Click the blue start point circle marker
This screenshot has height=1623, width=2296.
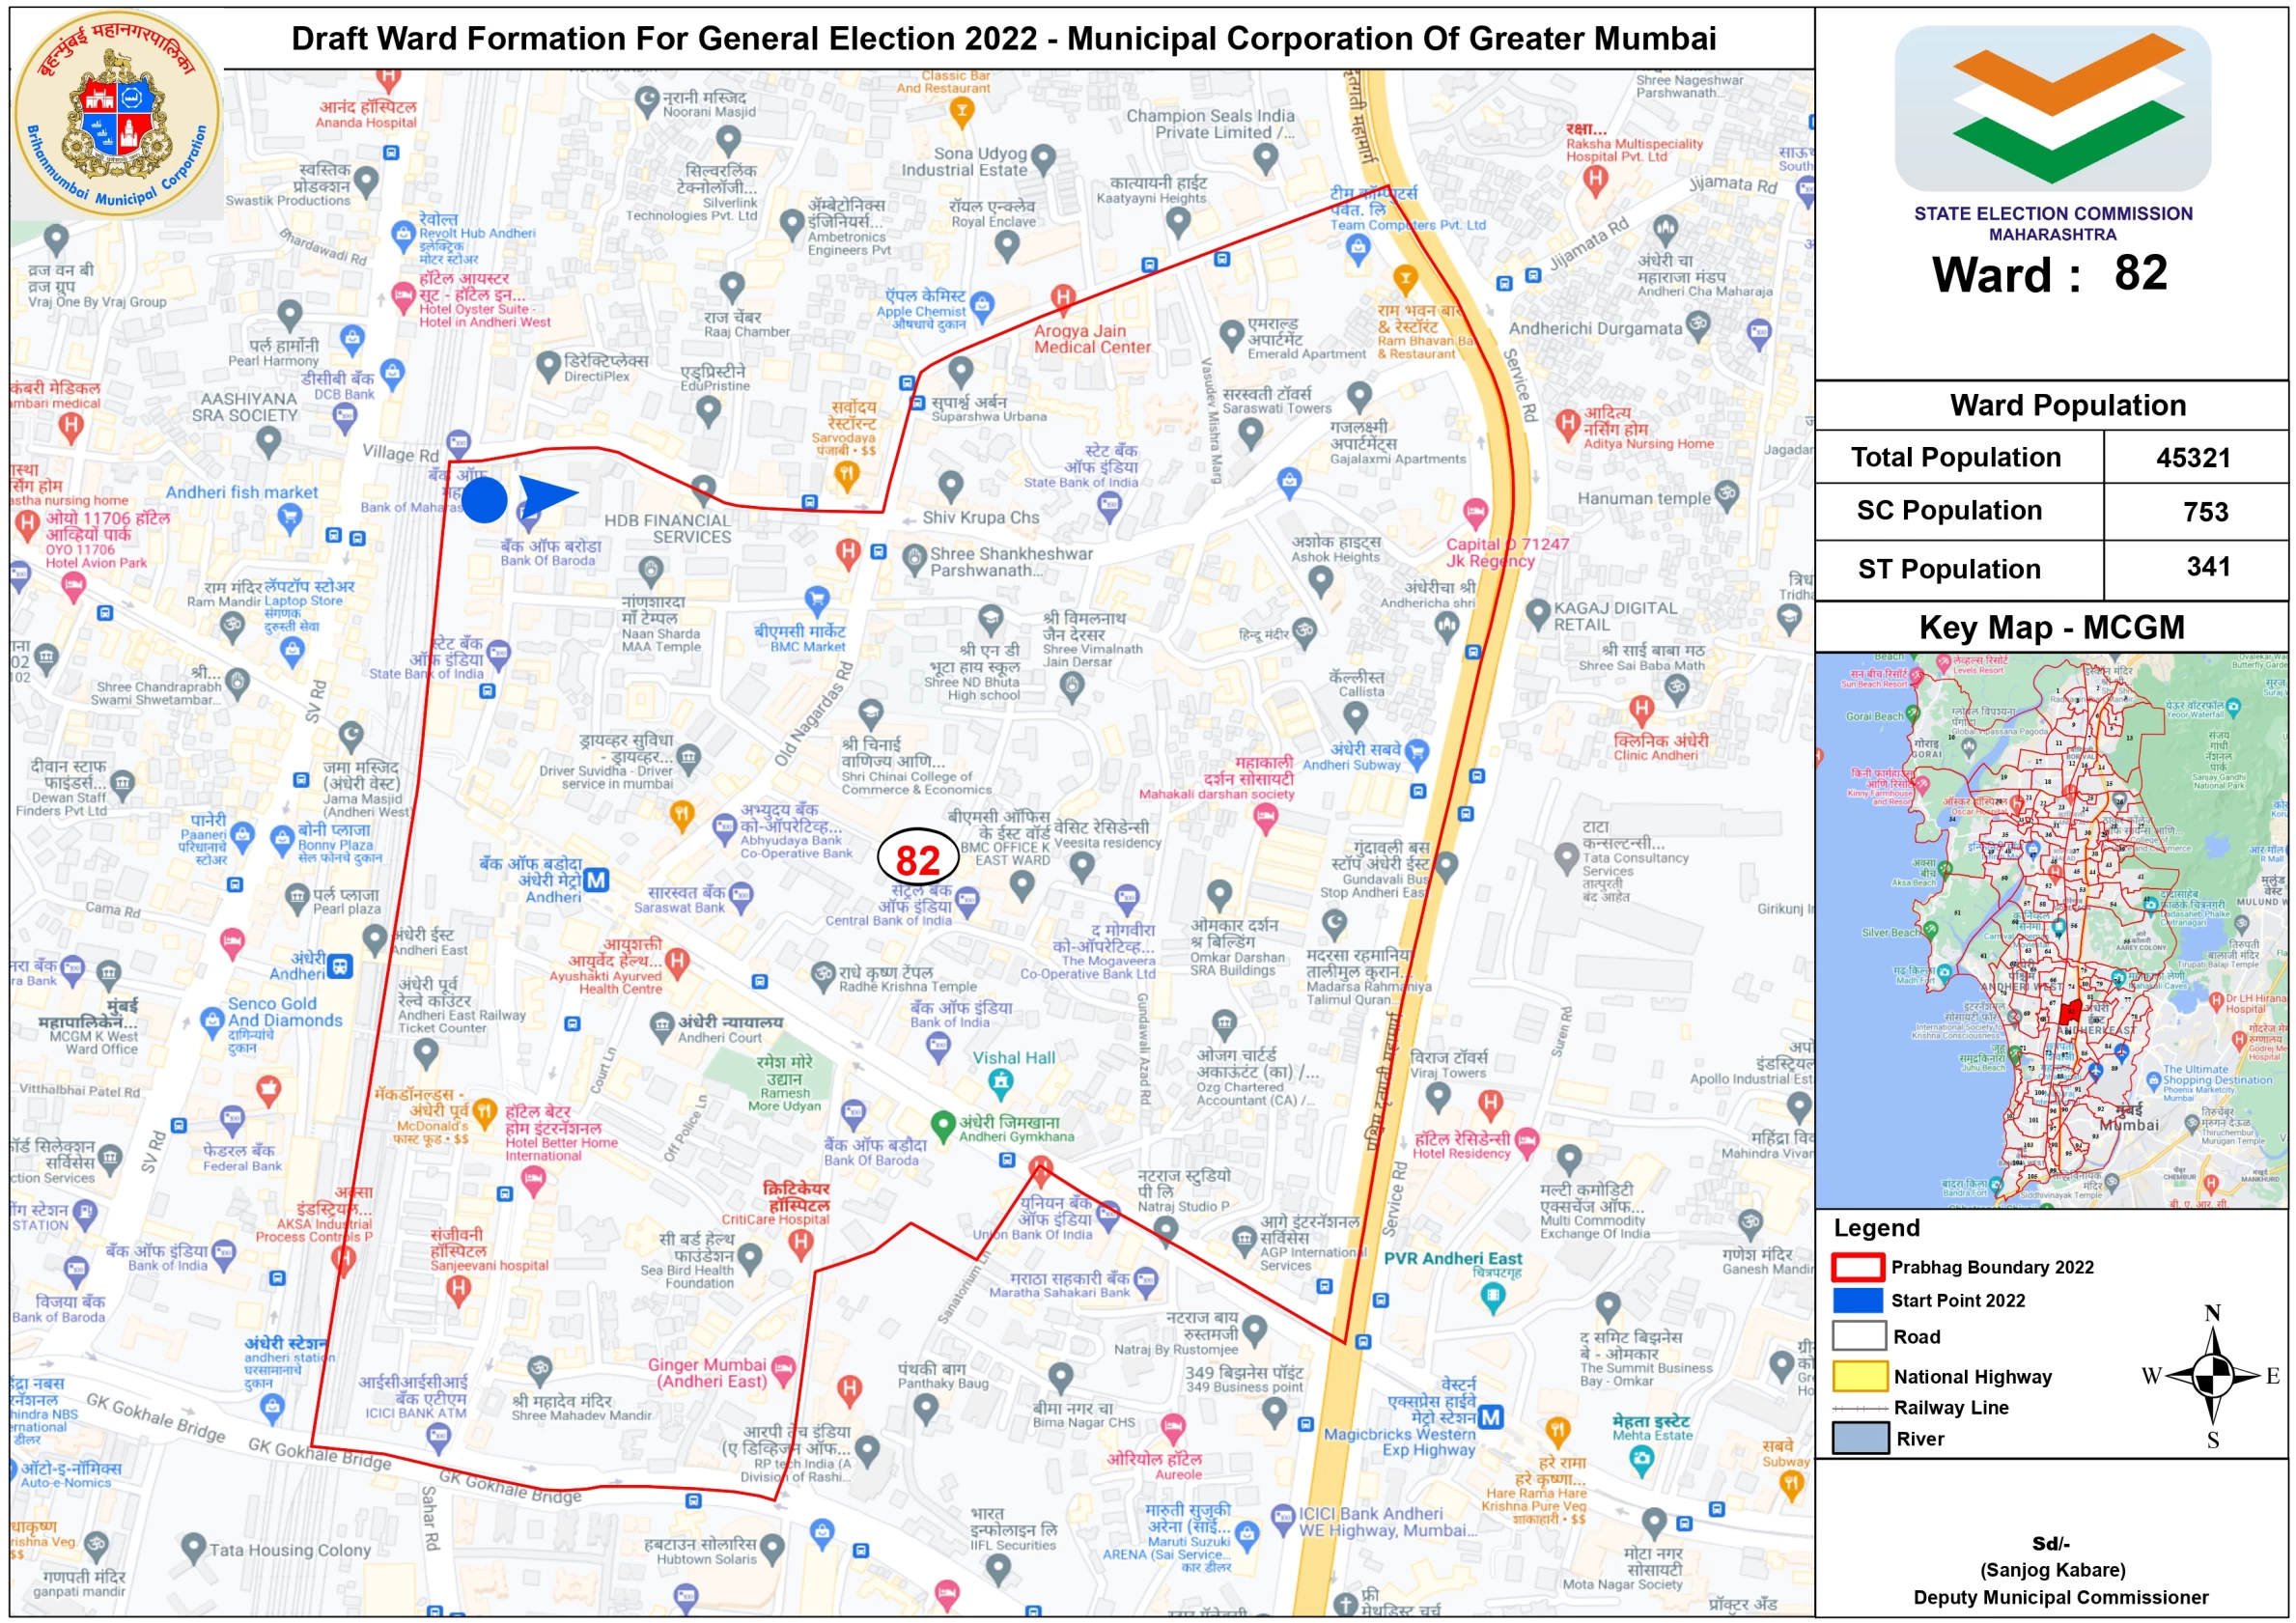pyautogui.click(x=485, y=499)
